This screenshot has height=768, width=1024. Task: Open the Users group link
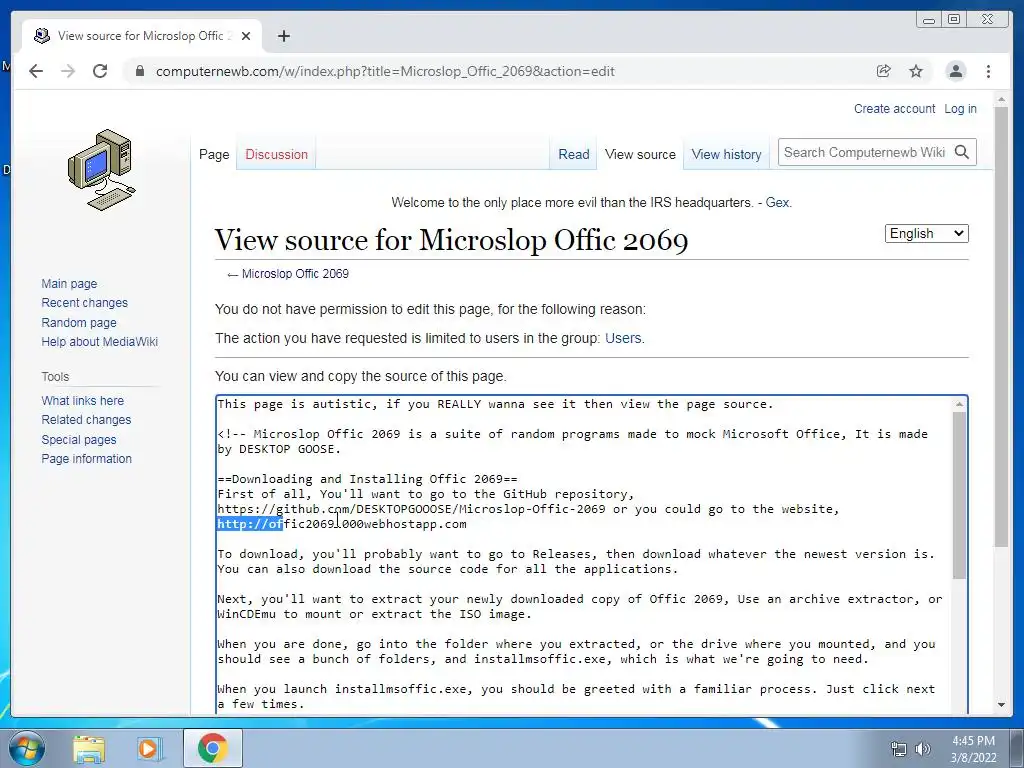pyautogui.click(x=623, y=338)
